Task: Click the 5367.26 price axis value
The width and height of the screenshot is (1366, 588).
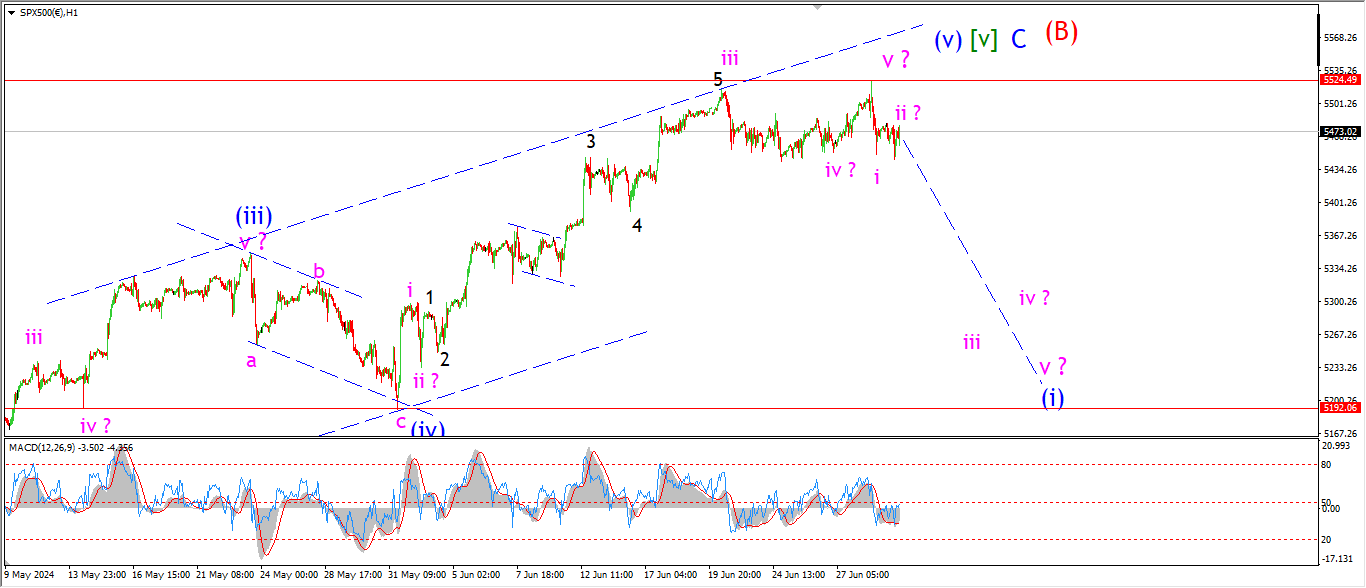Action: pyautogui.click(x=1339, y=236)
